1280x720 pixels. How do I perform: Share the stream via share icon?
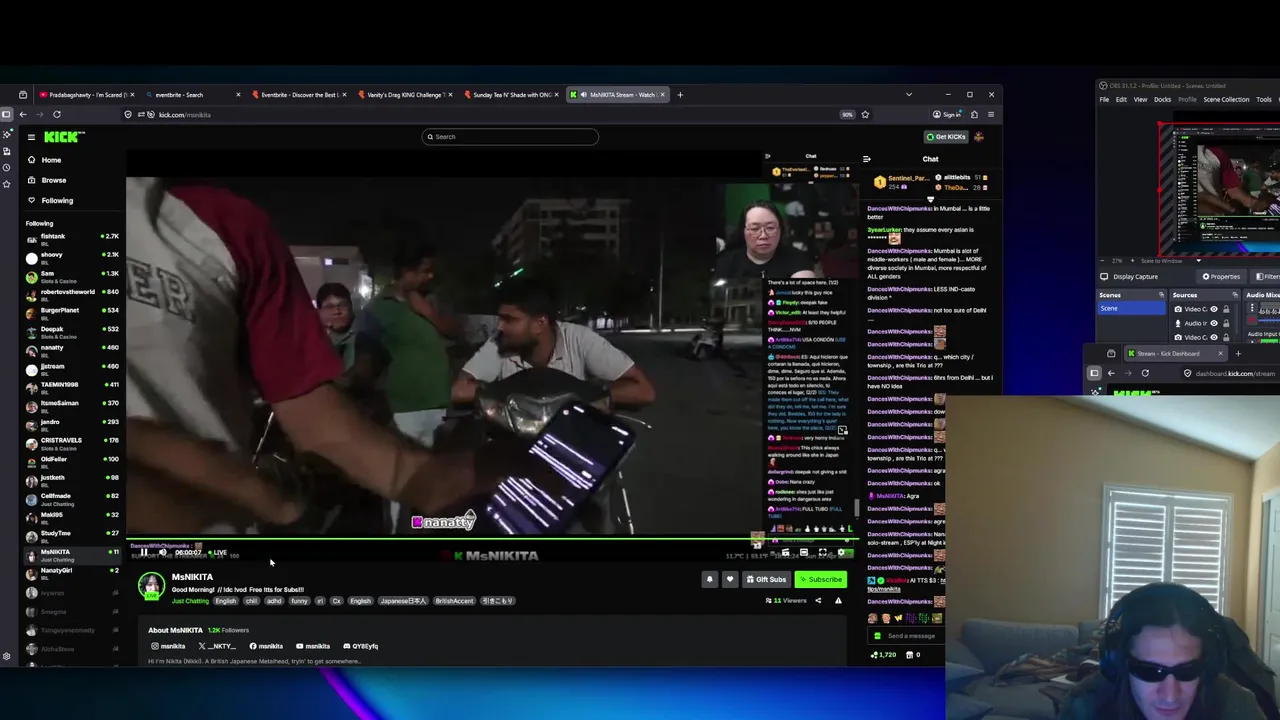[x=818, y=600]
